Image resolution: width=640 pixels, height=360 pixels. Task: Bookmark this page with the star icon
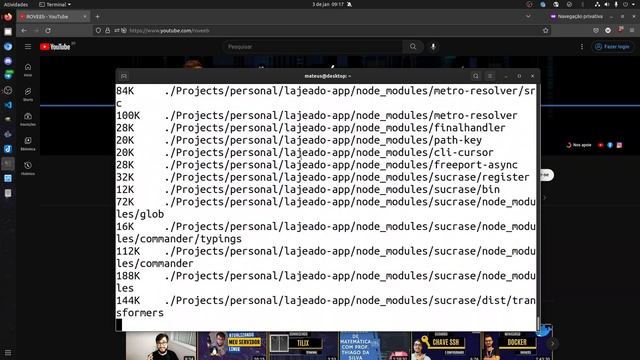[x=545, y=30]
